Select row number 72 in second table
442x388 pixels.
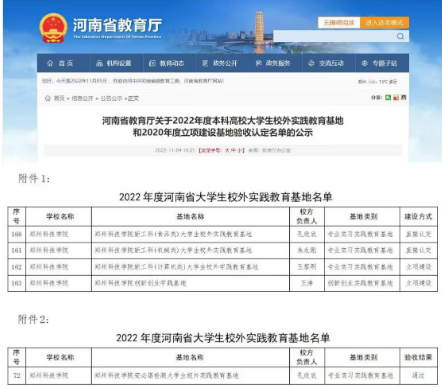point(16,375)
